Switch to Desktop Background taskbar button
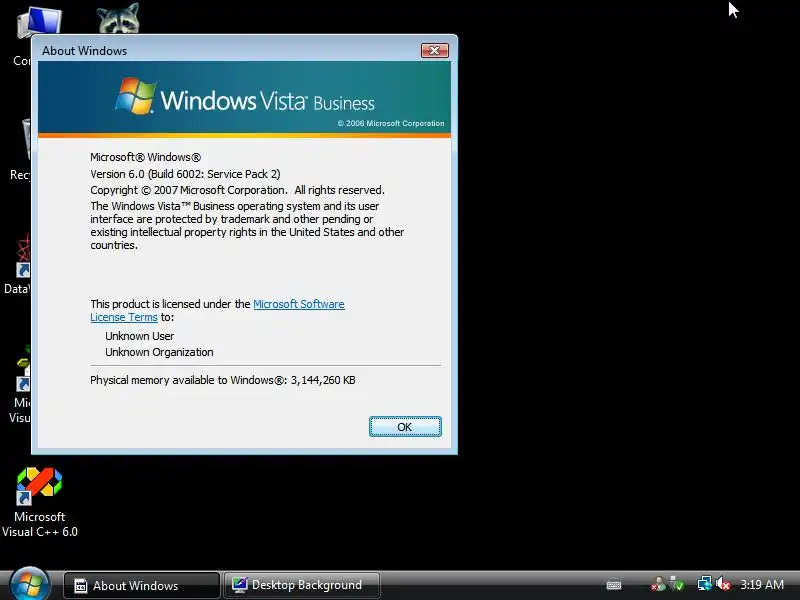 303,585
